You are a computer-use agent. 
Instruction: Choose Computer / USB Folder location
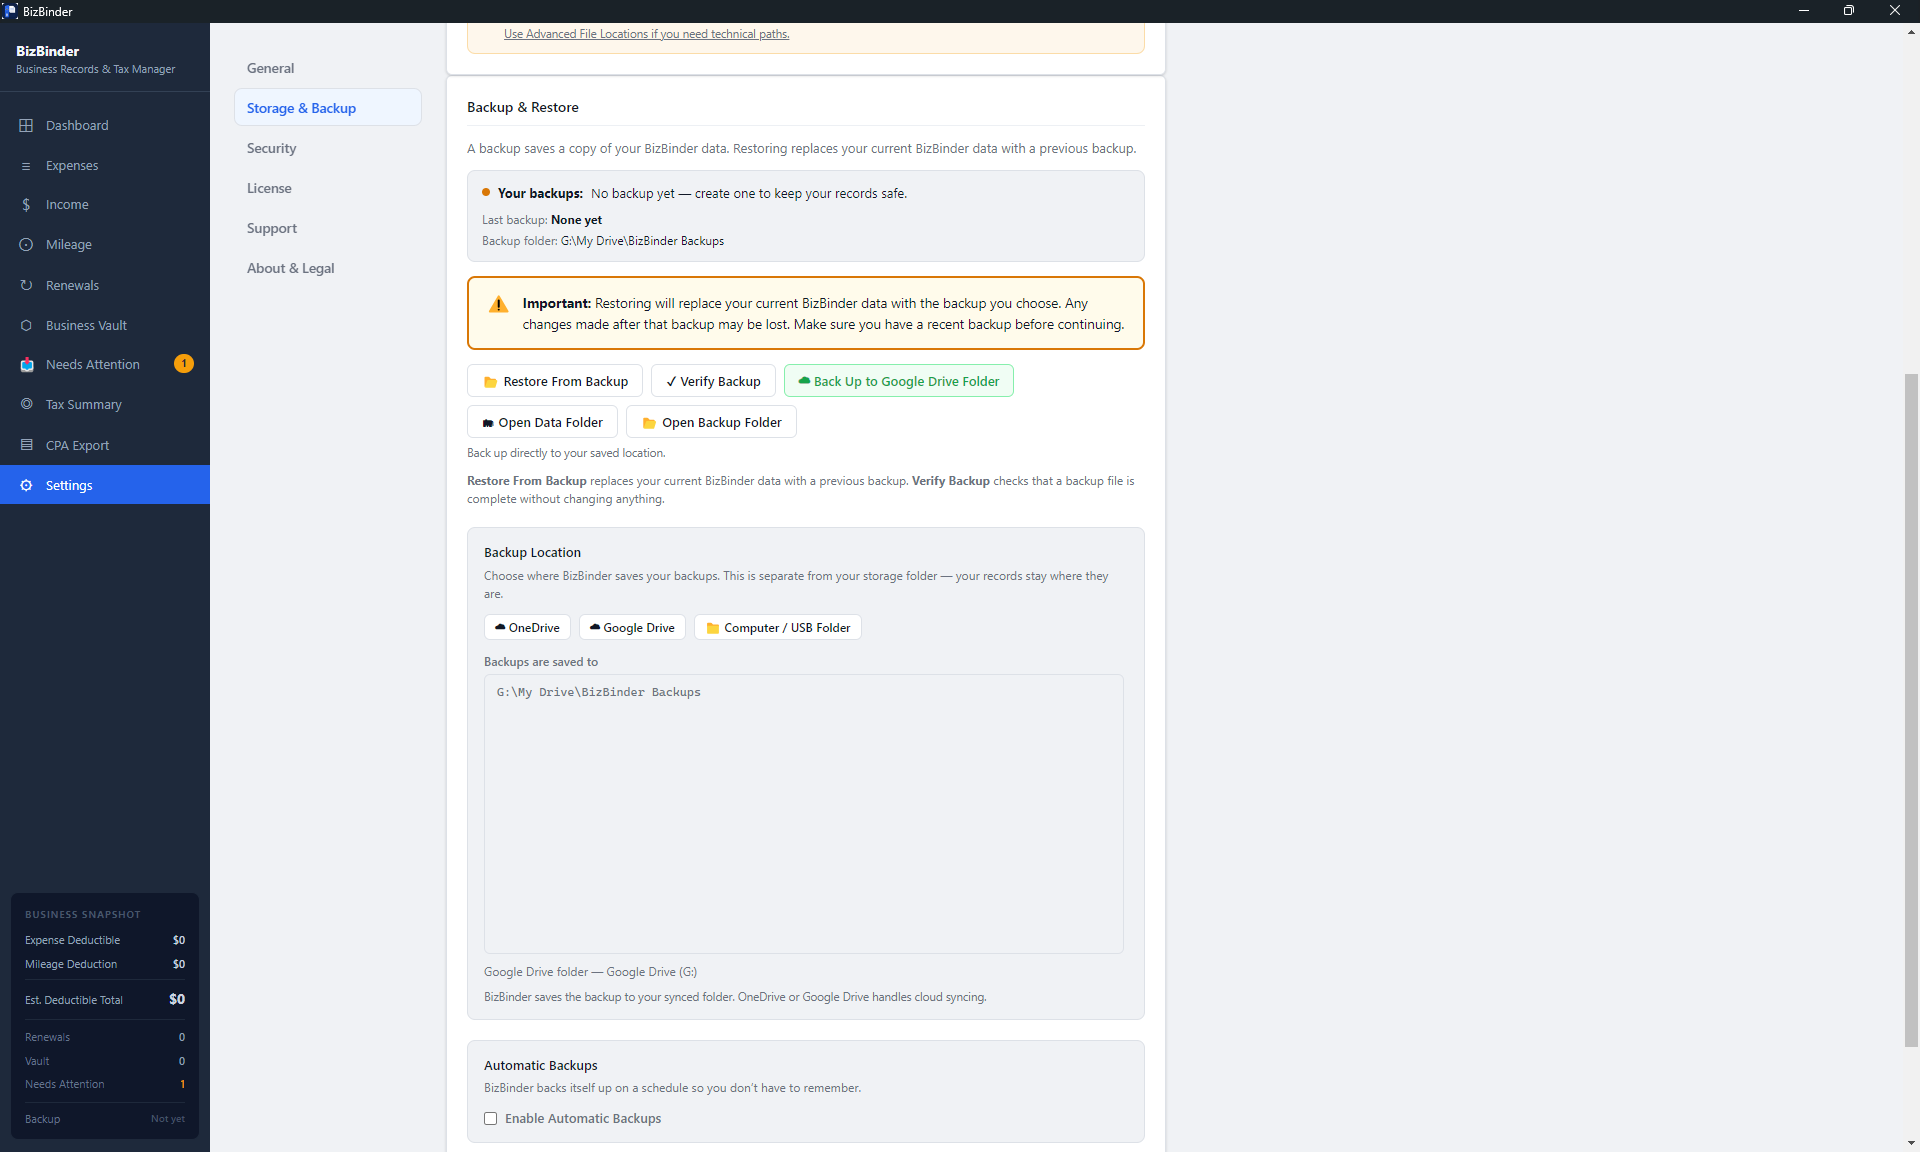[778, 628]
